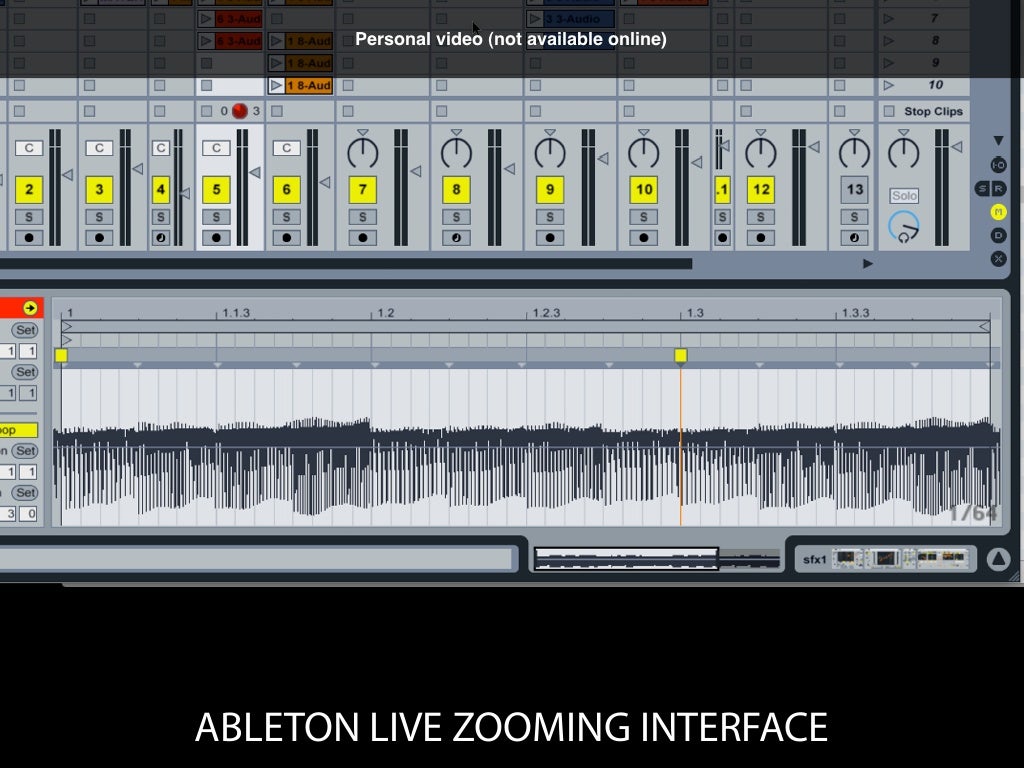Click the master track pan knob
Screen dimensions: 1024x768
point(904,153)
